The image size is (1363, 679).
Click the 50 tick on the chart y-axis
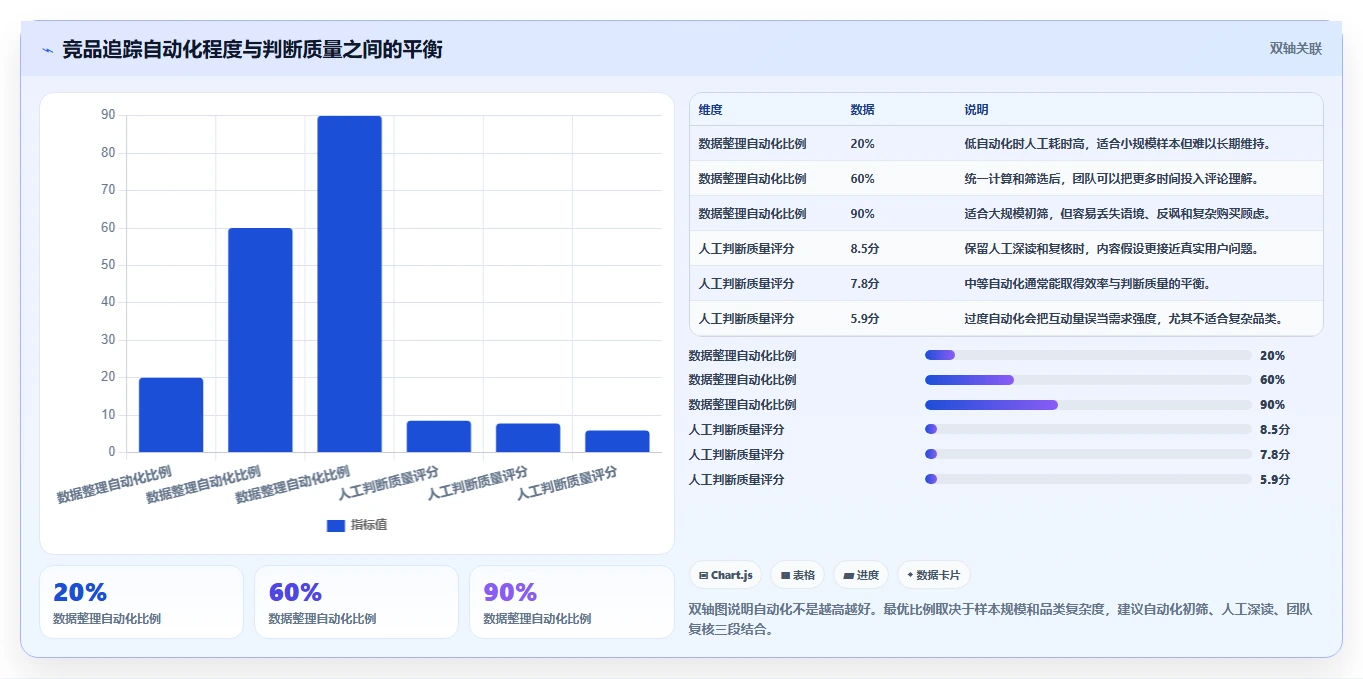click(108, 265)
